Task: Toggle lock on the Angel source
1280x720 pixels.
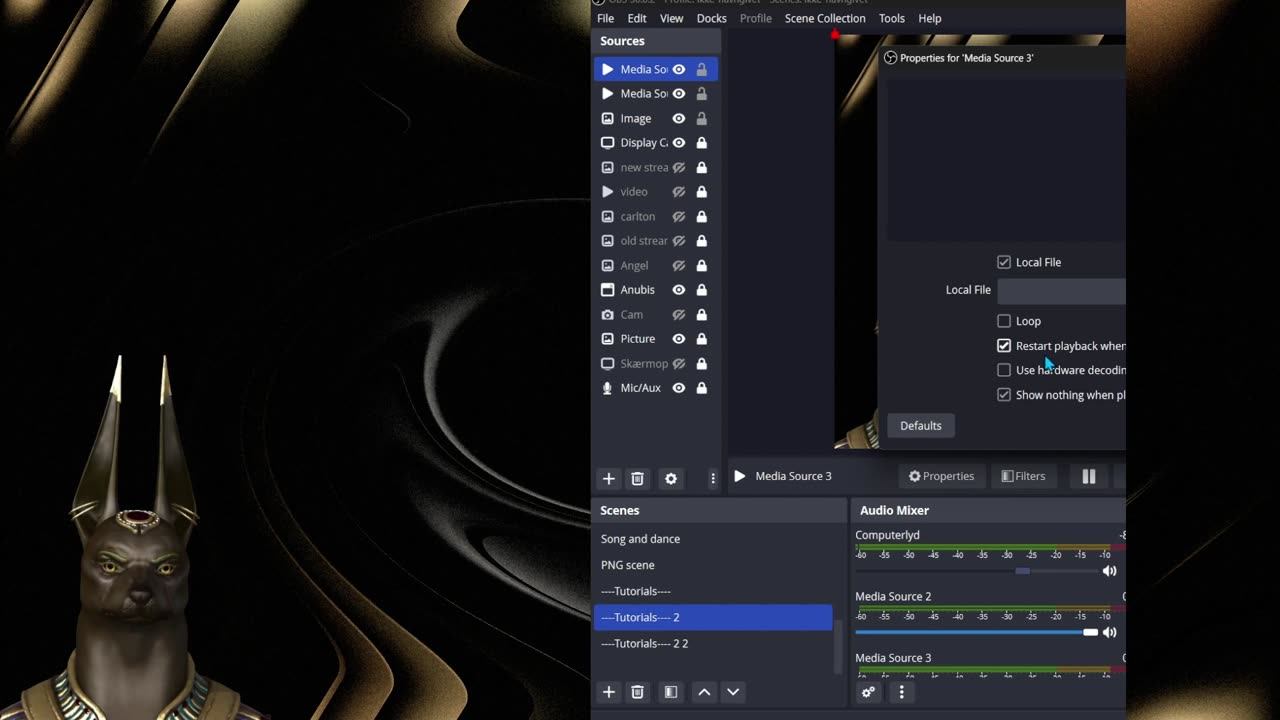Action: click(x=701, y=265)
